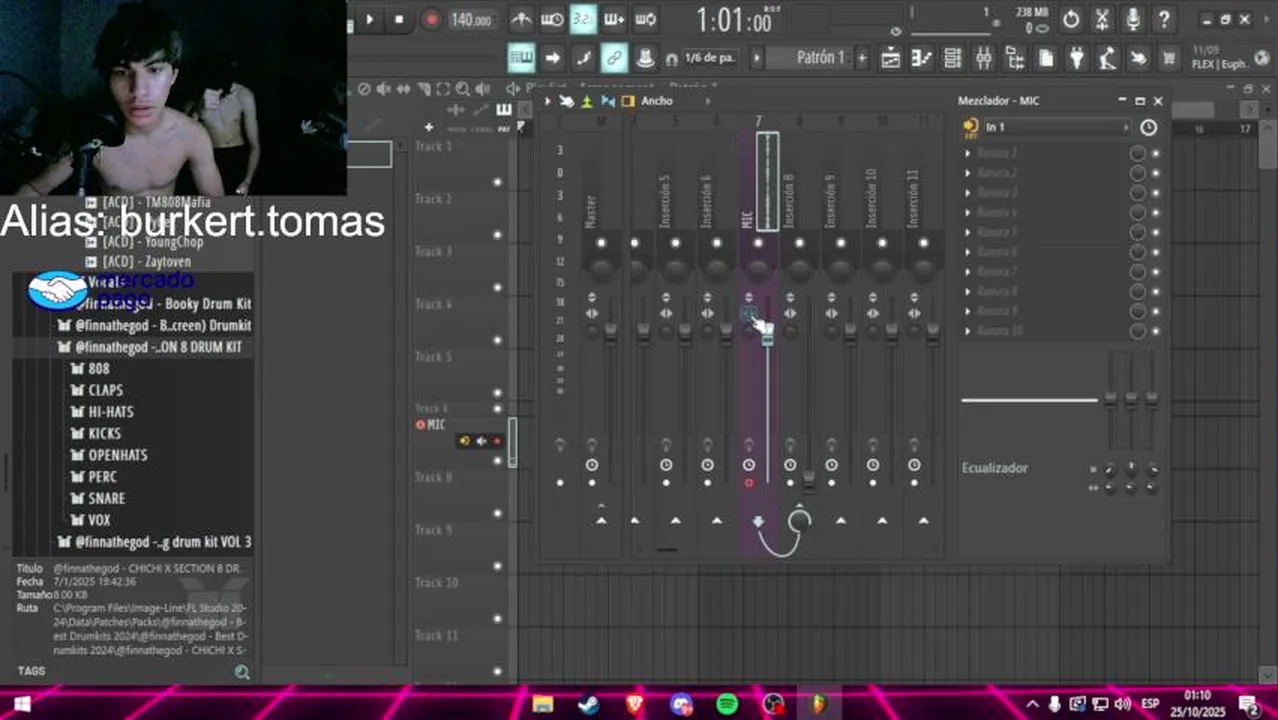Arm the red record button
Image resolution: width=1278 pixels, height=720 pixels.
(431, 19)
